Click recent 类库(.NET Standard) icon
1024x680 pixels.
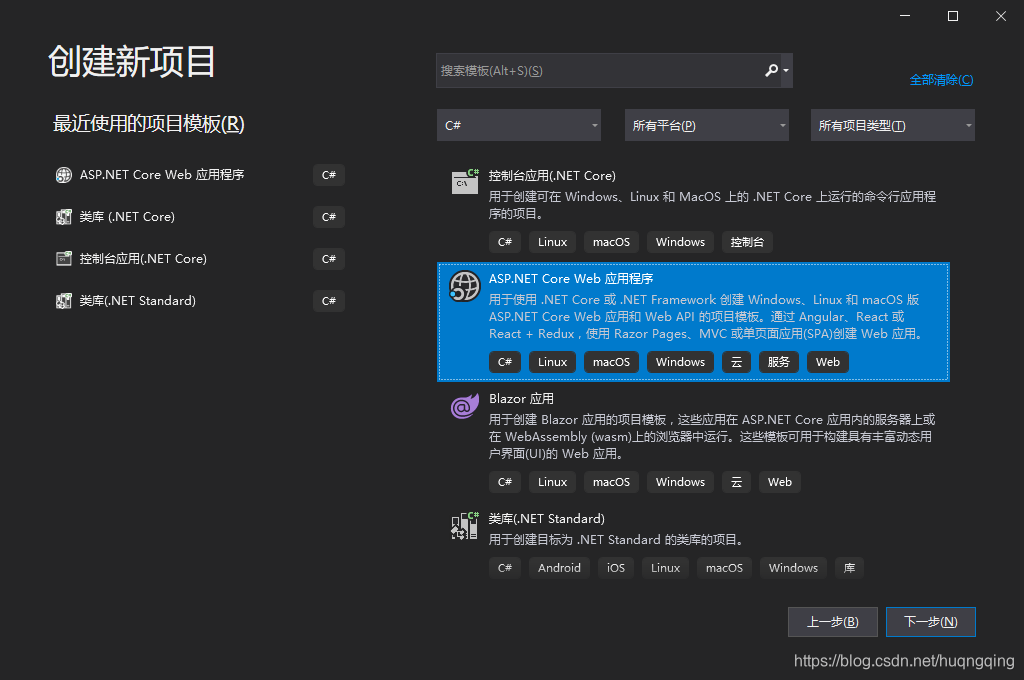(63, 301)
